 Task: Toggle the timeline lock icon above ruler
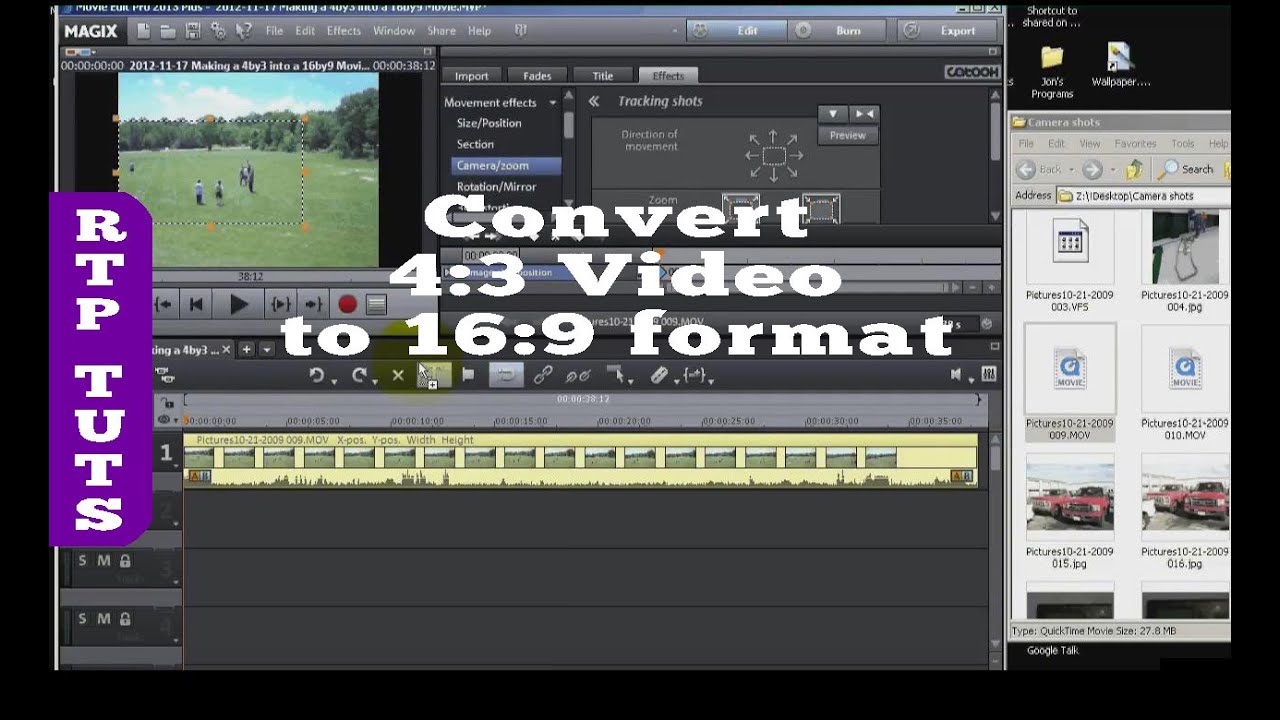[165, 402]
